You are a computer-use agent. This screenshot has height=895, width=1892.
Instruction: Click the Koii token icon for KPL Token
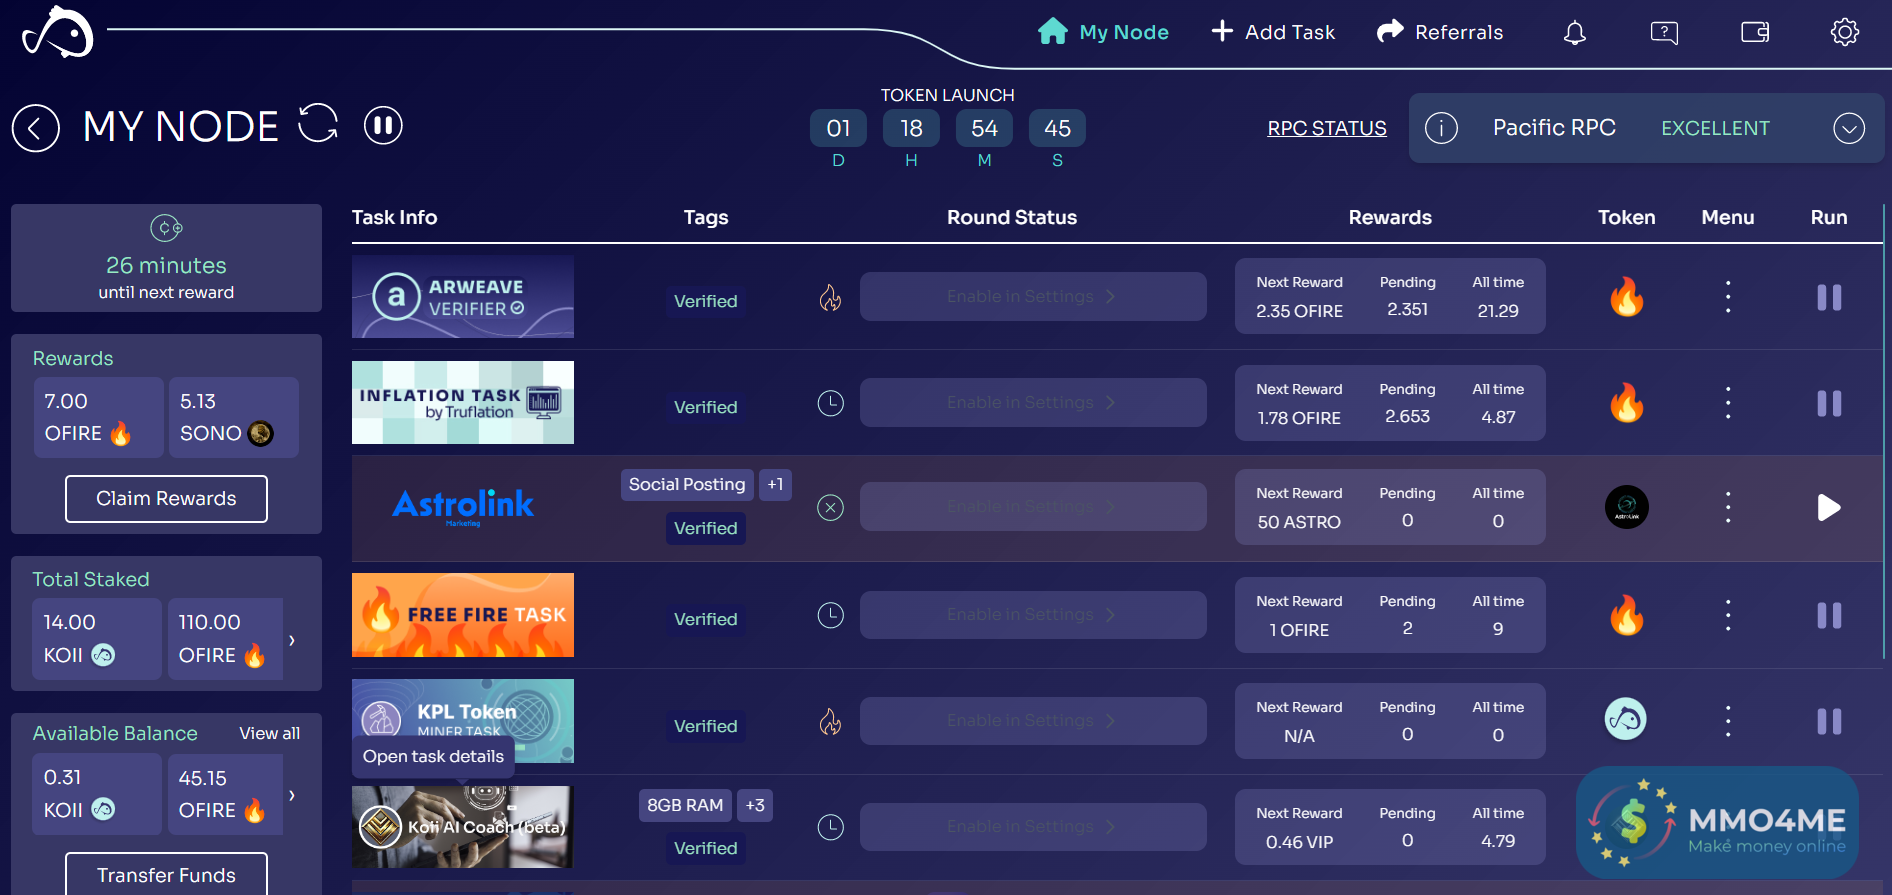click(x=1627, y=719)
